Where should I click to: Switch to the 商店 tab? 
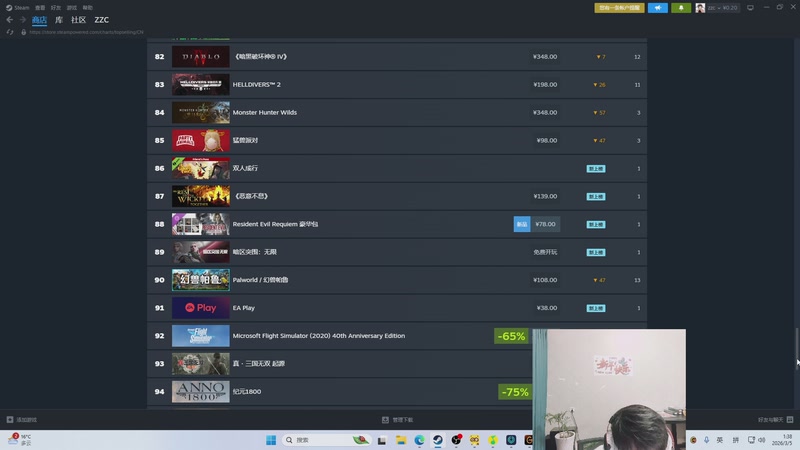coord(39,20)
